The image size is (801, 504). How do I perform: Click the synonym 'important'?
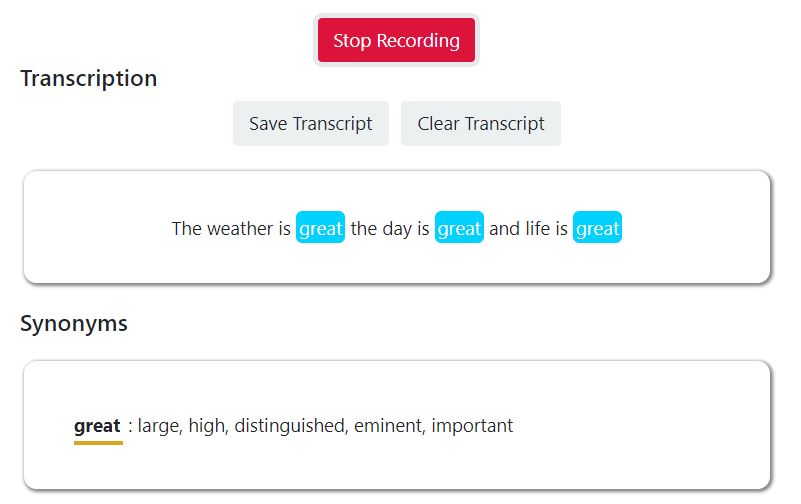(472, 426)
